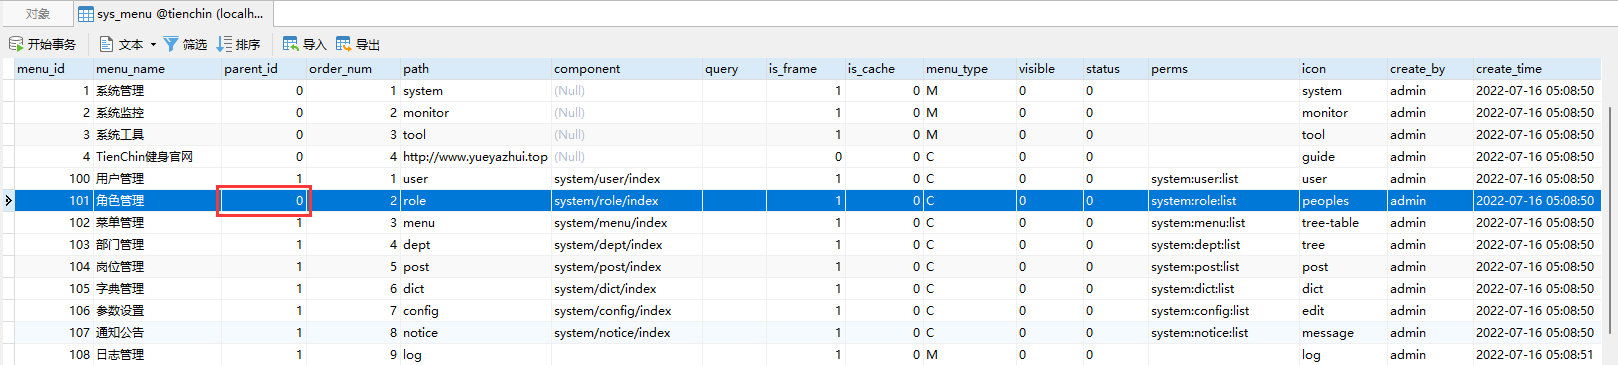Screen dimensions: 1618x365
Task: Click the system:notice:list perms cell
Action: tap(1224, 333)
